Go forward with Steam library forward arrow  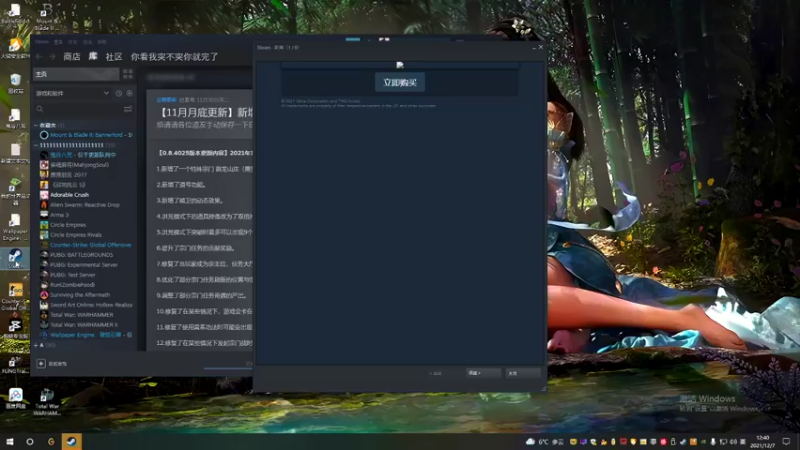click(x=52, y=57)
